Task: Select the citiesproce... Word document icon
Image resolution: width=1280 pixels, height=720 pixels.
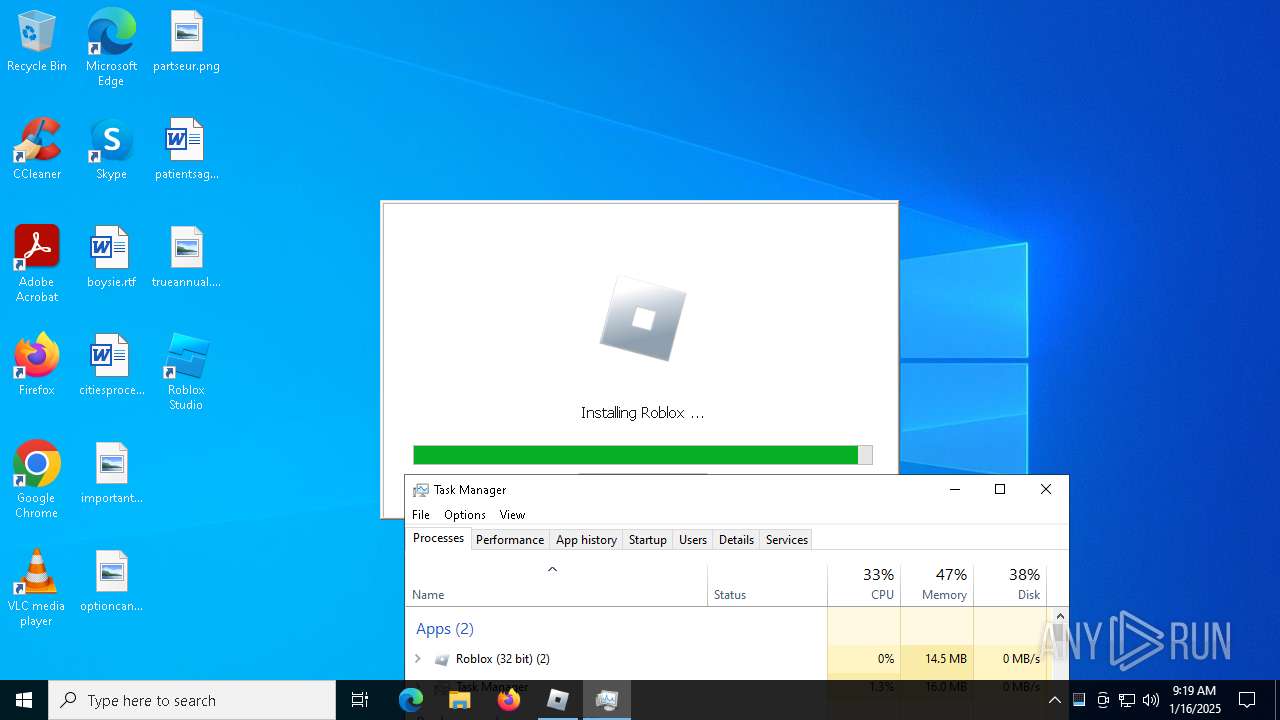Action: 111,366
